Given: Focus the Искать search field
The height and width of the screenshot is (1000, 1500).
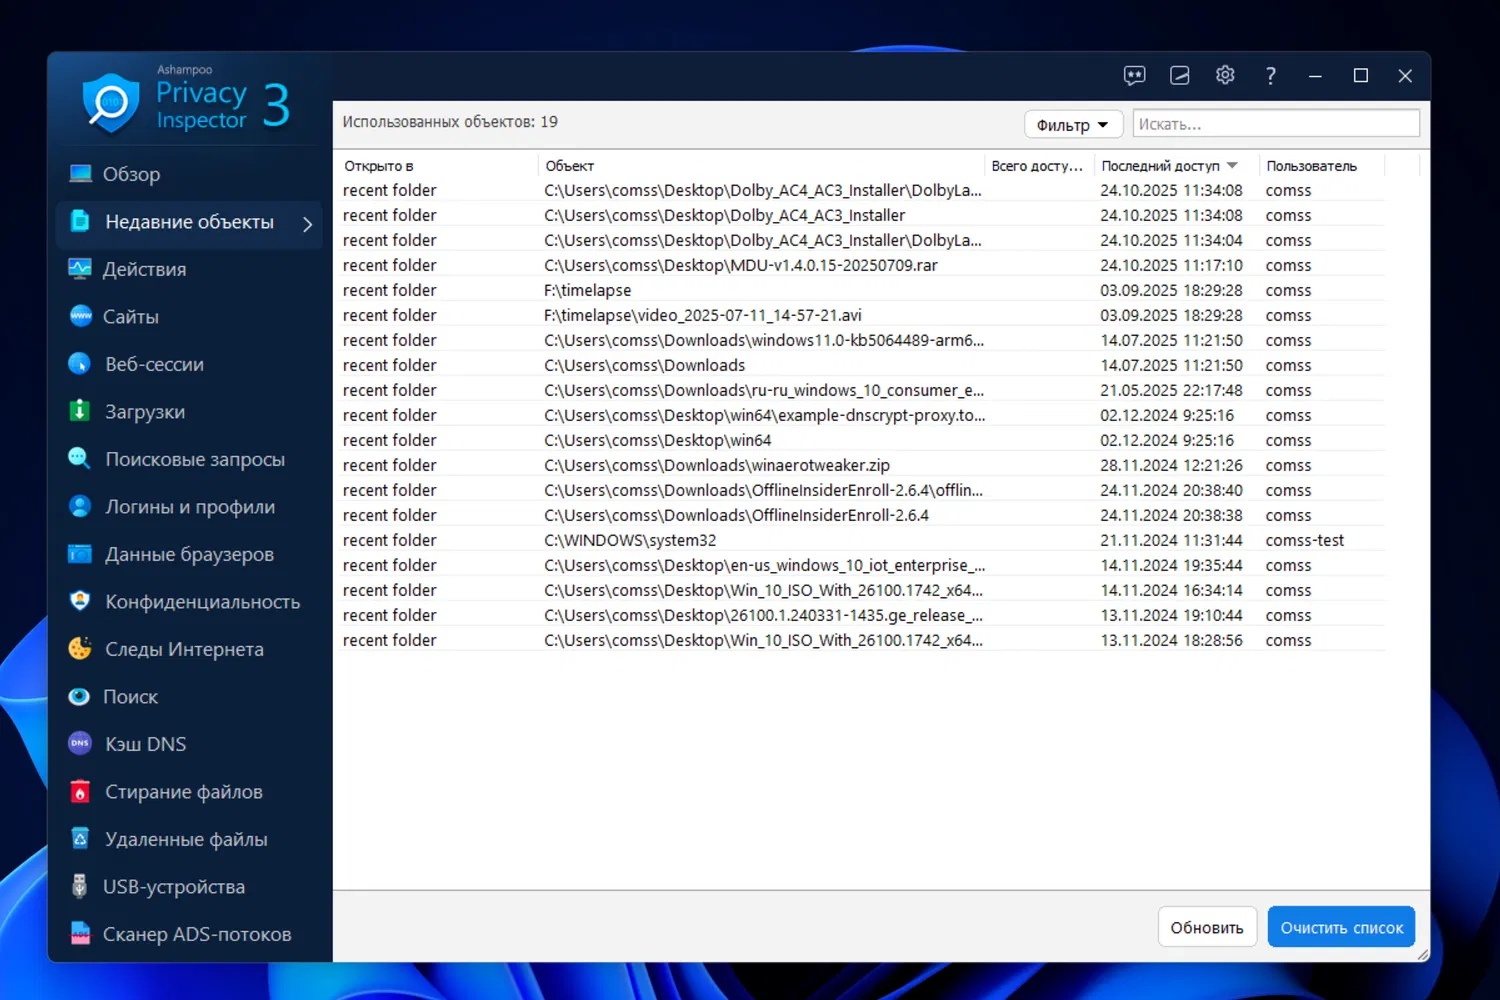Looking at the screenshot, I should tap(1276, 124).
